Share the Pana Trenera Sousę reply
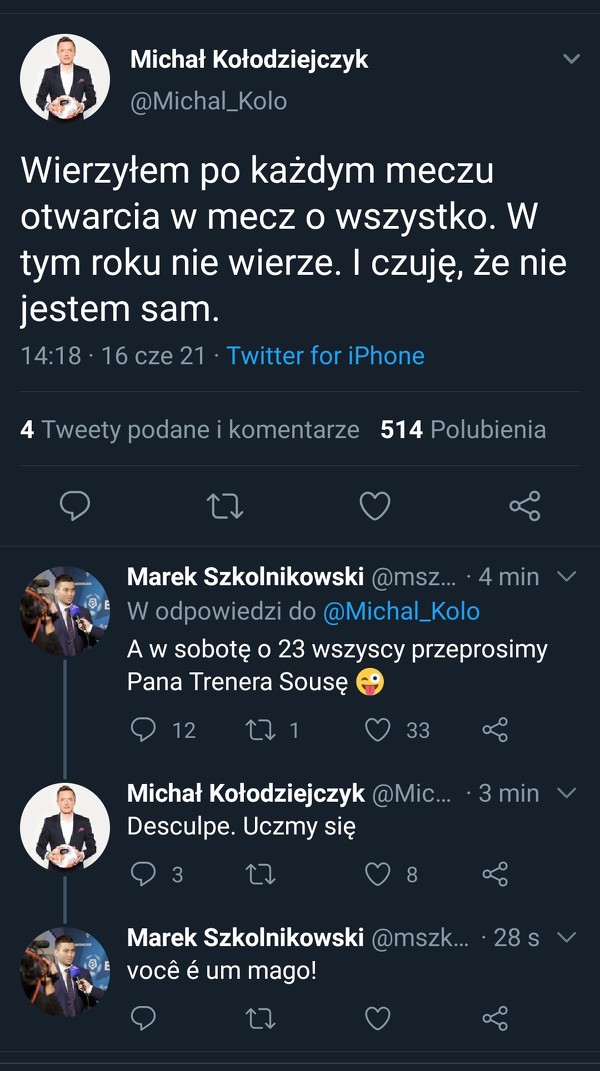The height and width of the screenshot is (1071, 600). (x=495, y=730)
